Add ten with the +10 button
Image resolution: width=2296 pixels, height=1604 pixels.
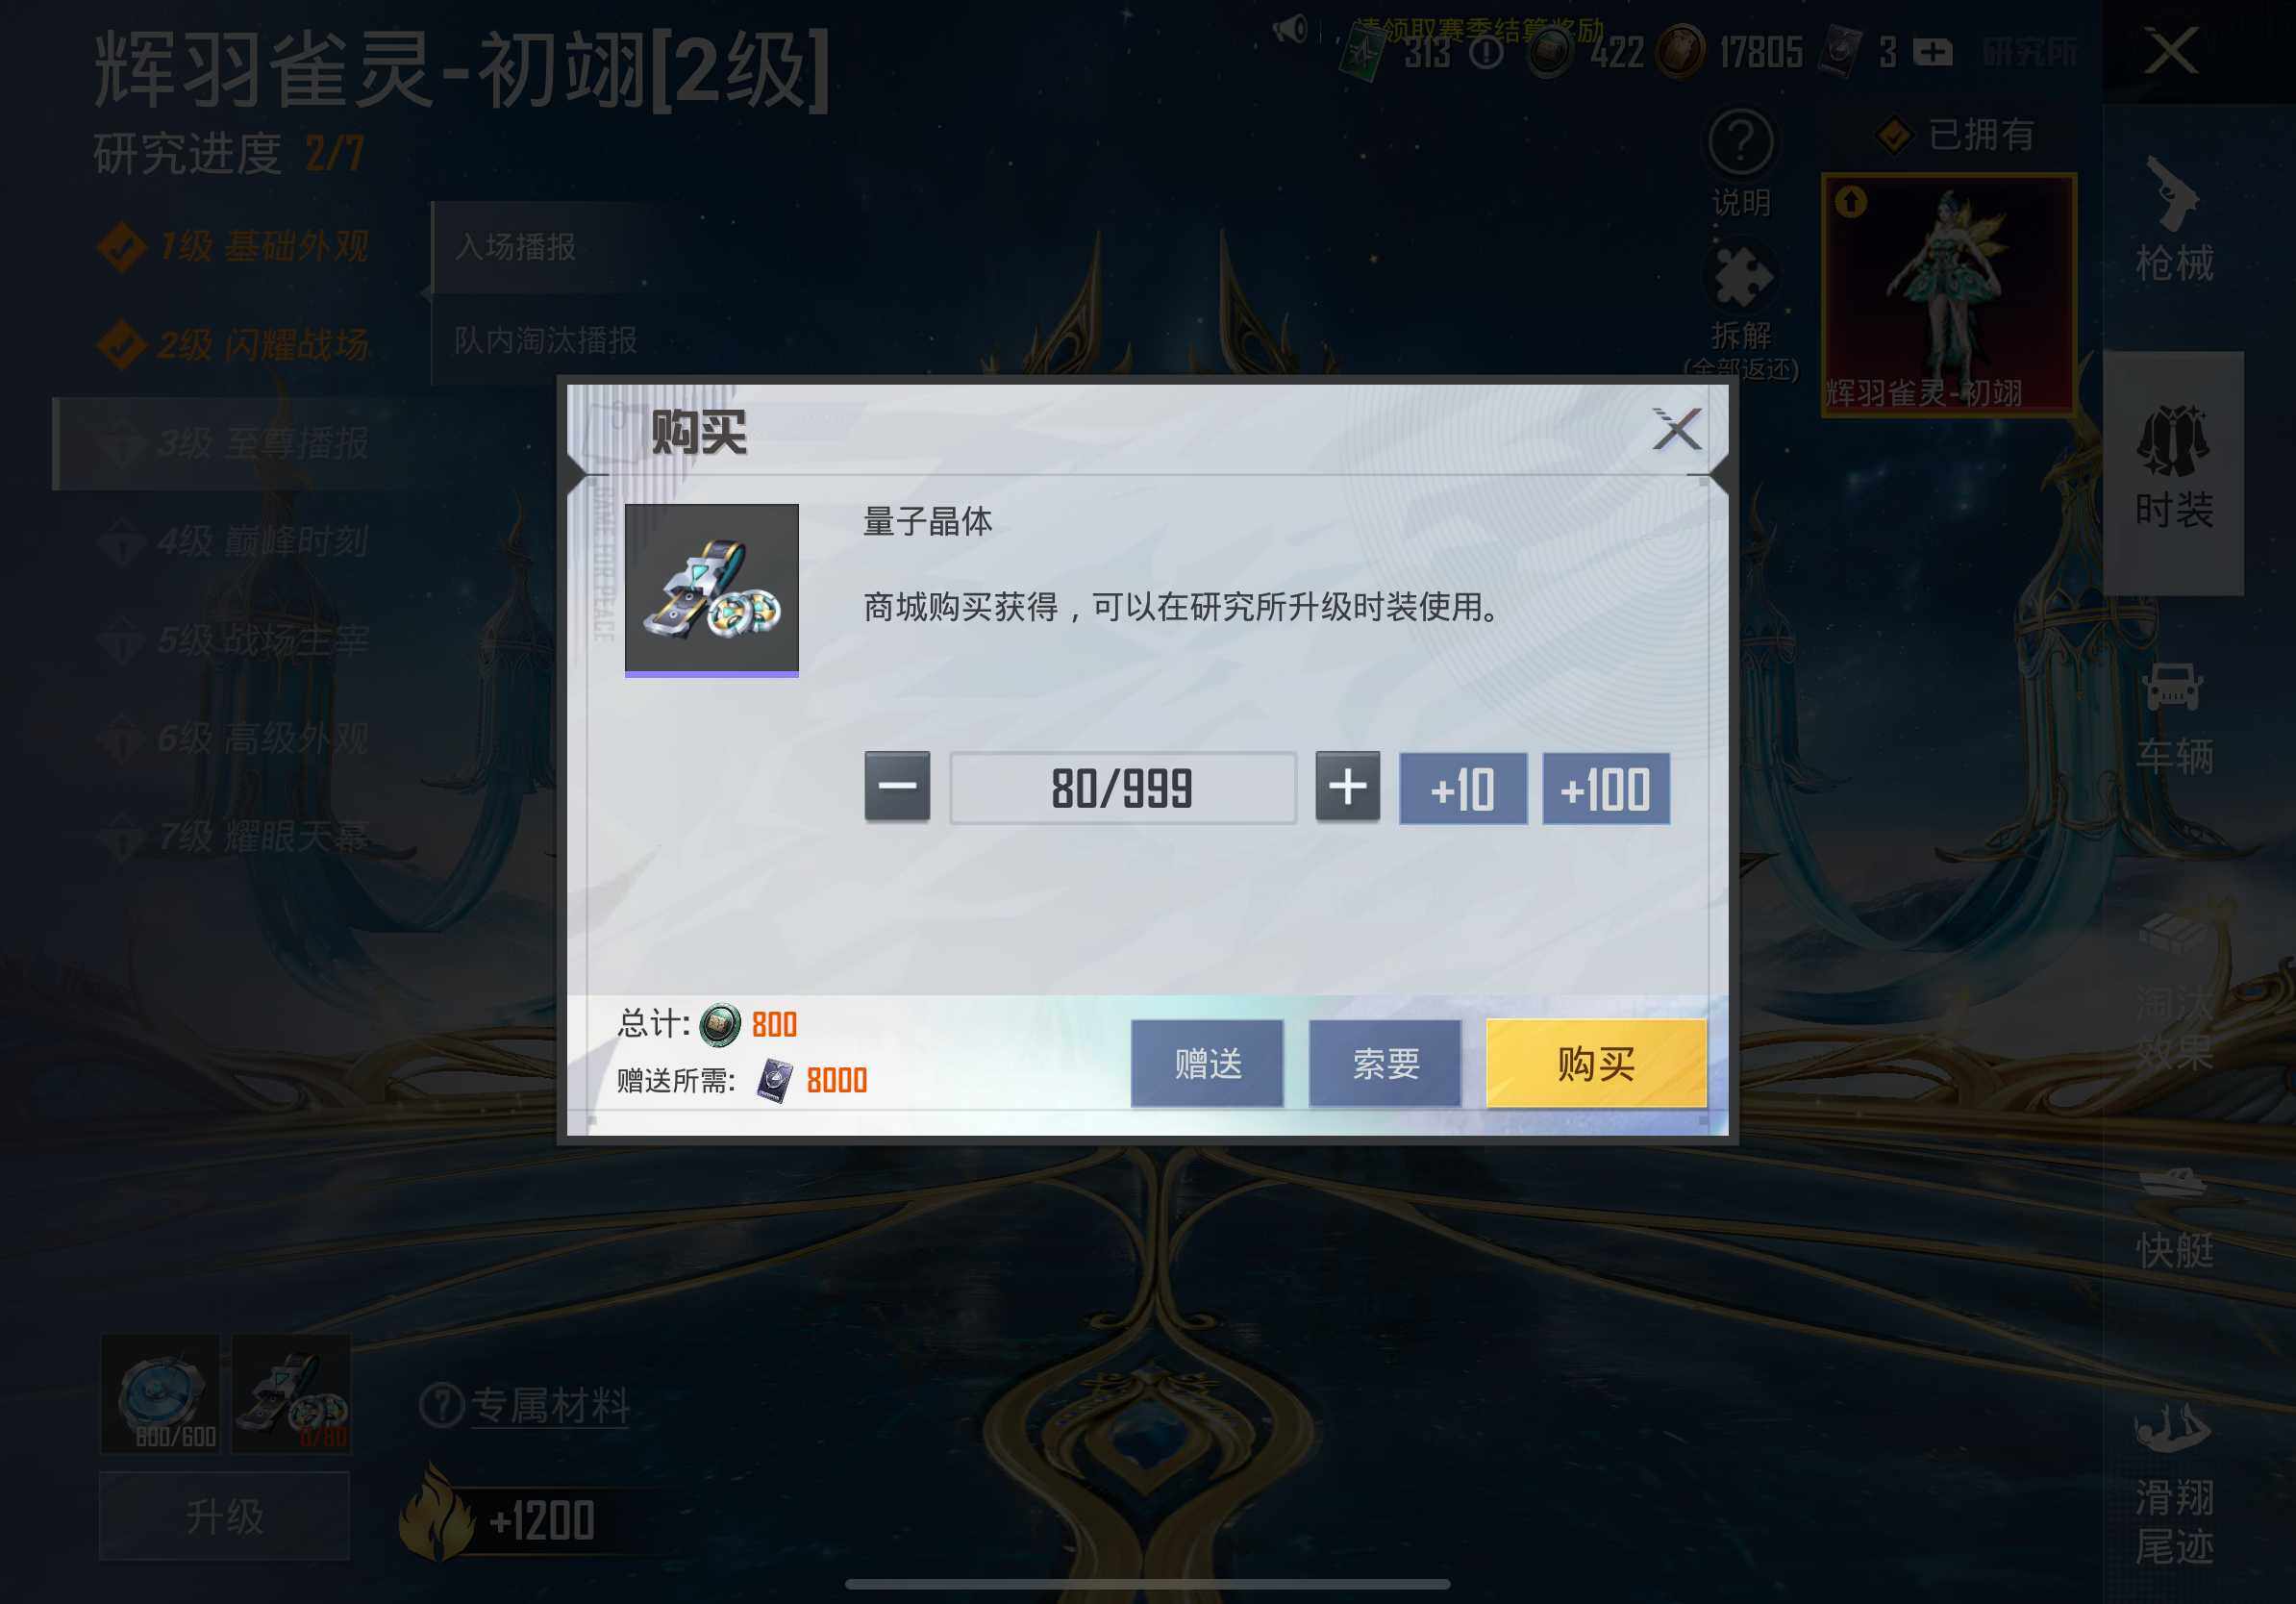(x=1462, y=788)
